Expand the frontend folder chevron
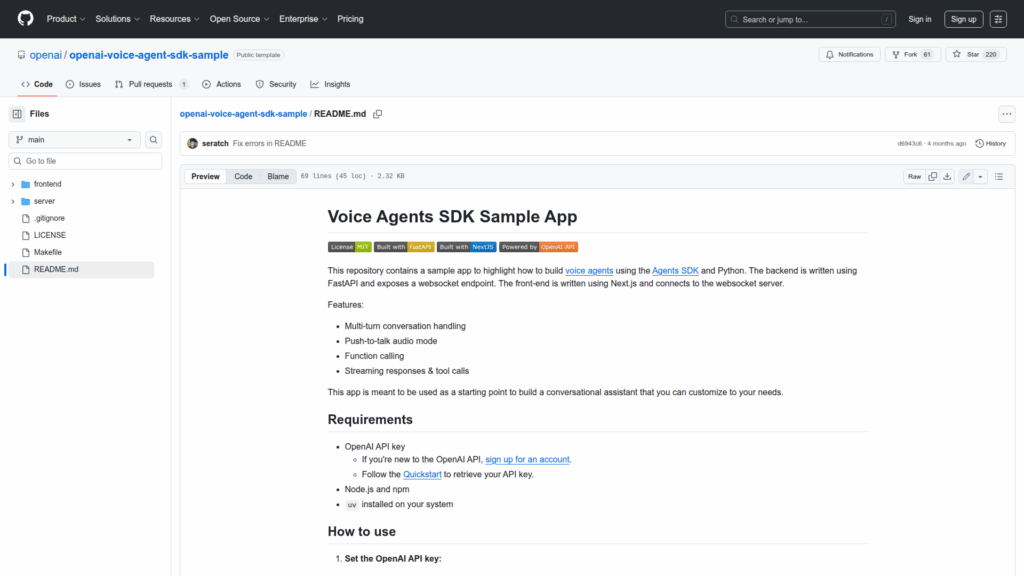The height and width of the screenshot is (576, 1024). 13,185
